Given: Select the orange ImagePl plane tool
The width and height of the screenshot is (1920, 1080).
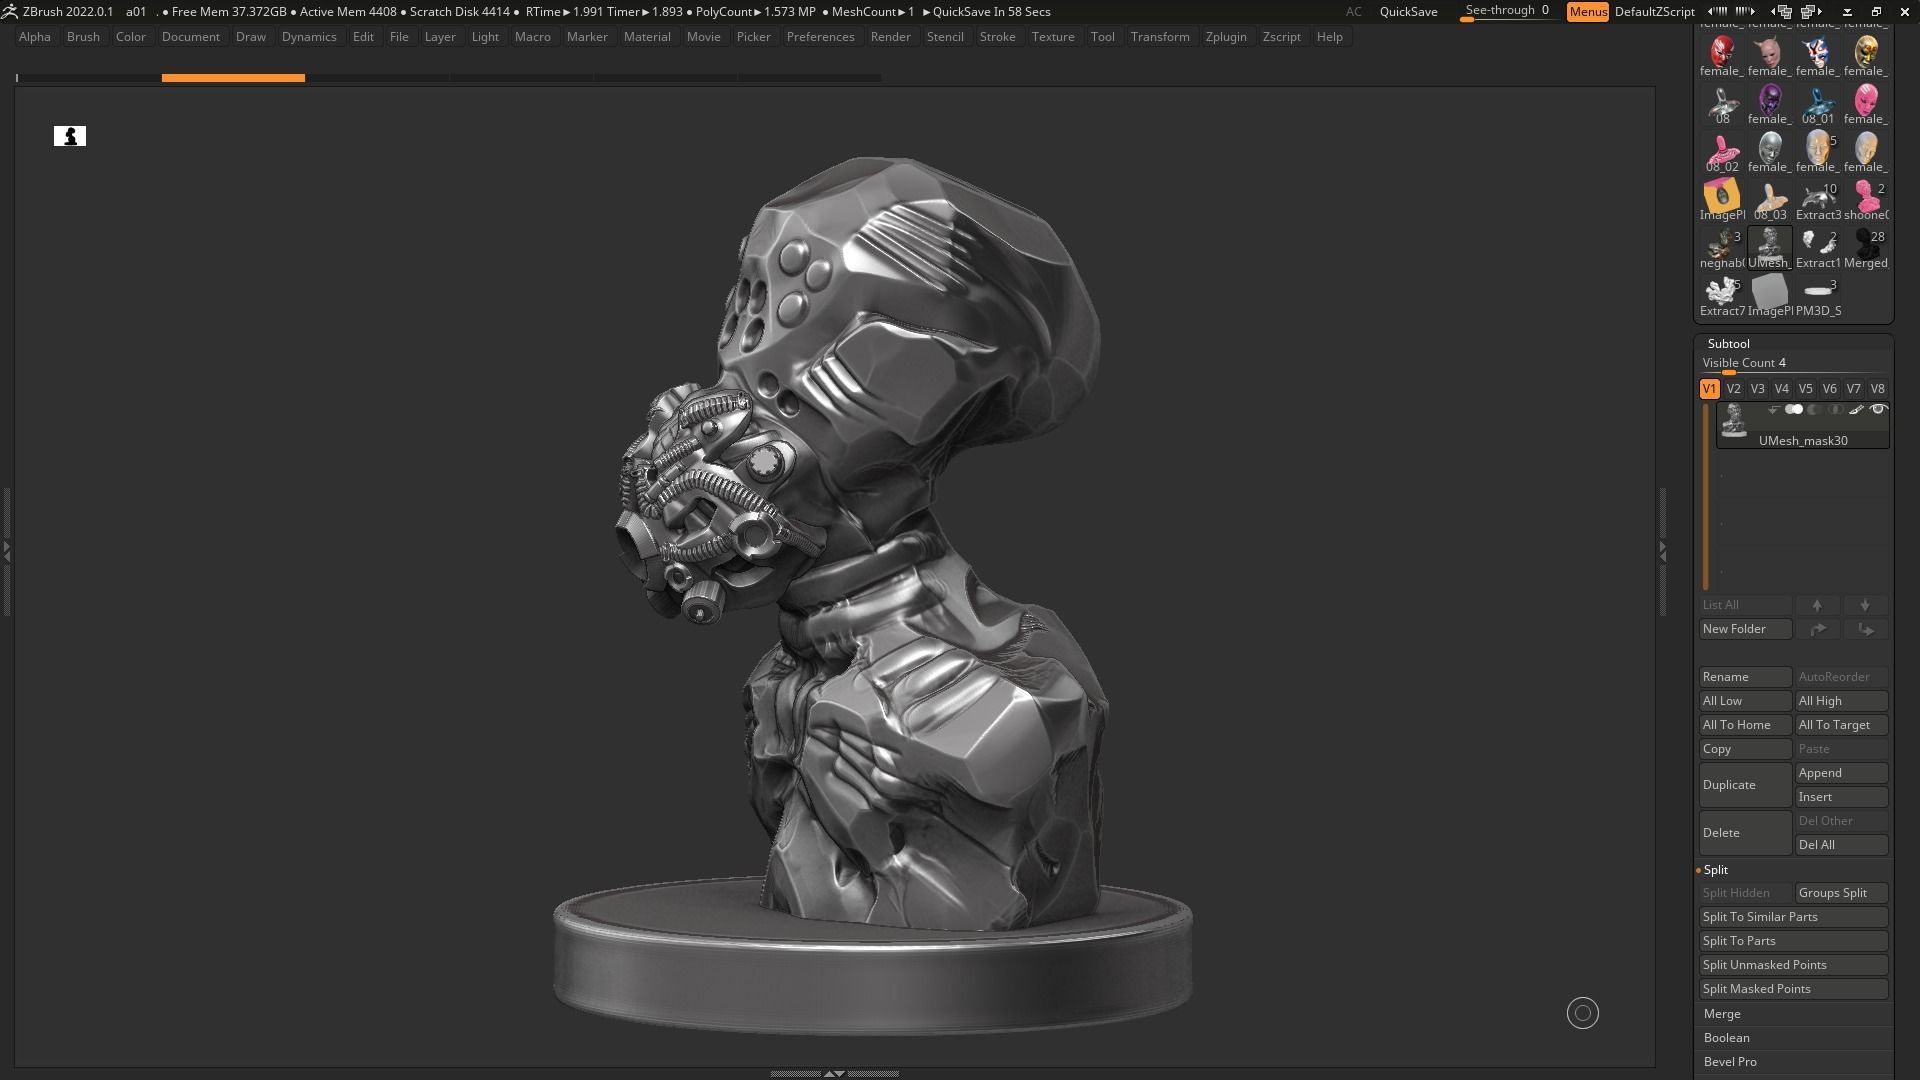Looking at the screenshot, I should point(1721,199).
